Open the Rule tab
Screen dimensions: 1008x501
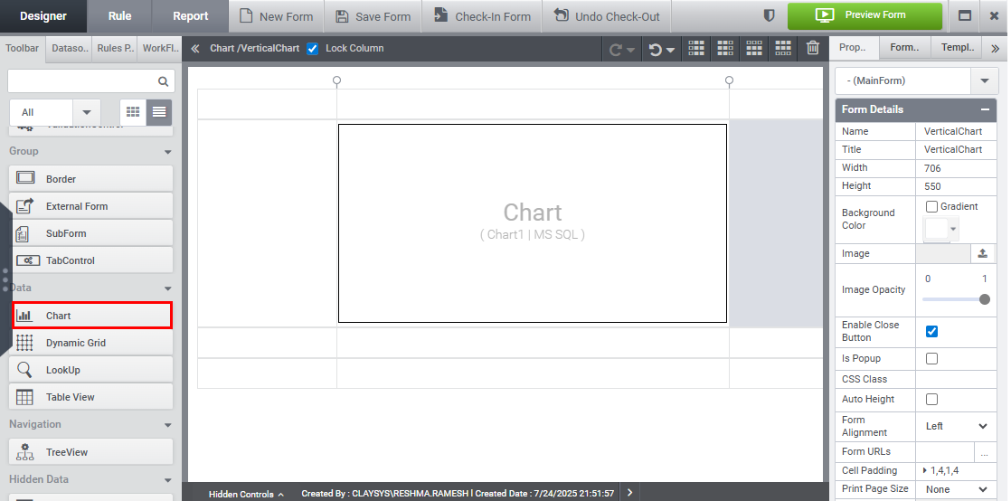tap(119, 16)
